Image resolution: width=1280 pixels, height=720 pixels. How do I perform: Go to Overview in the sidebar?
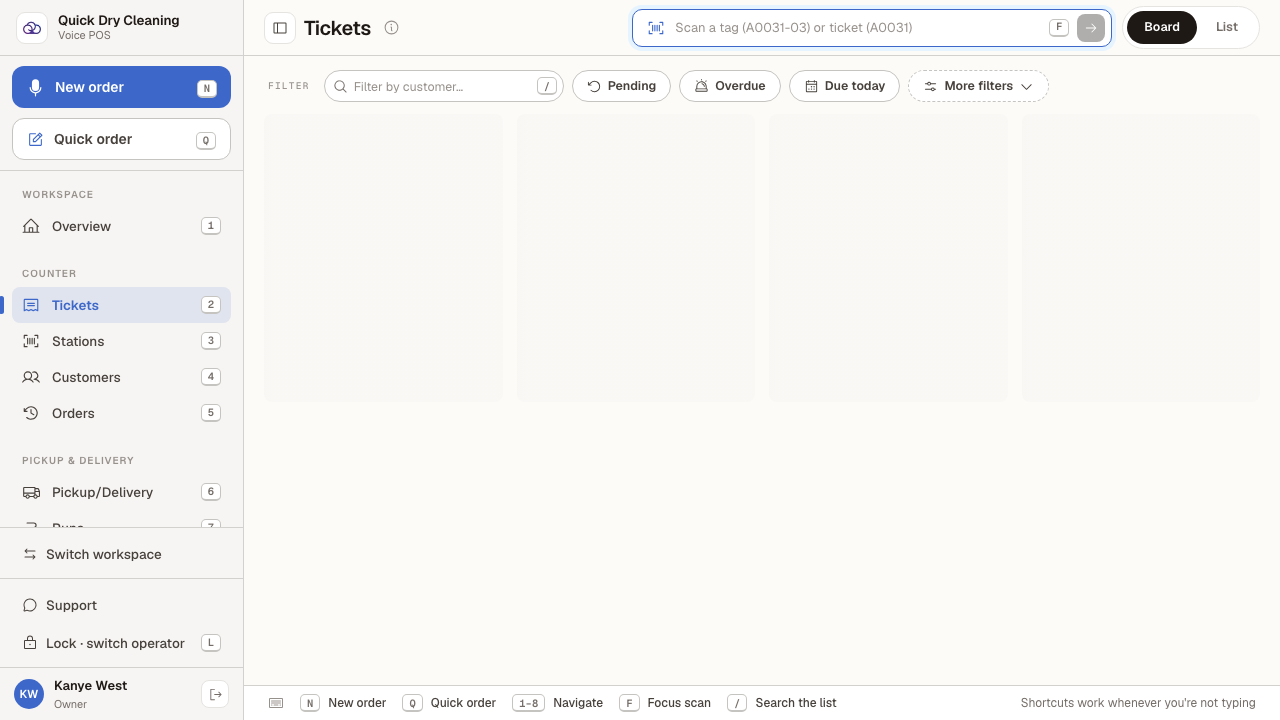coord(121,226)
